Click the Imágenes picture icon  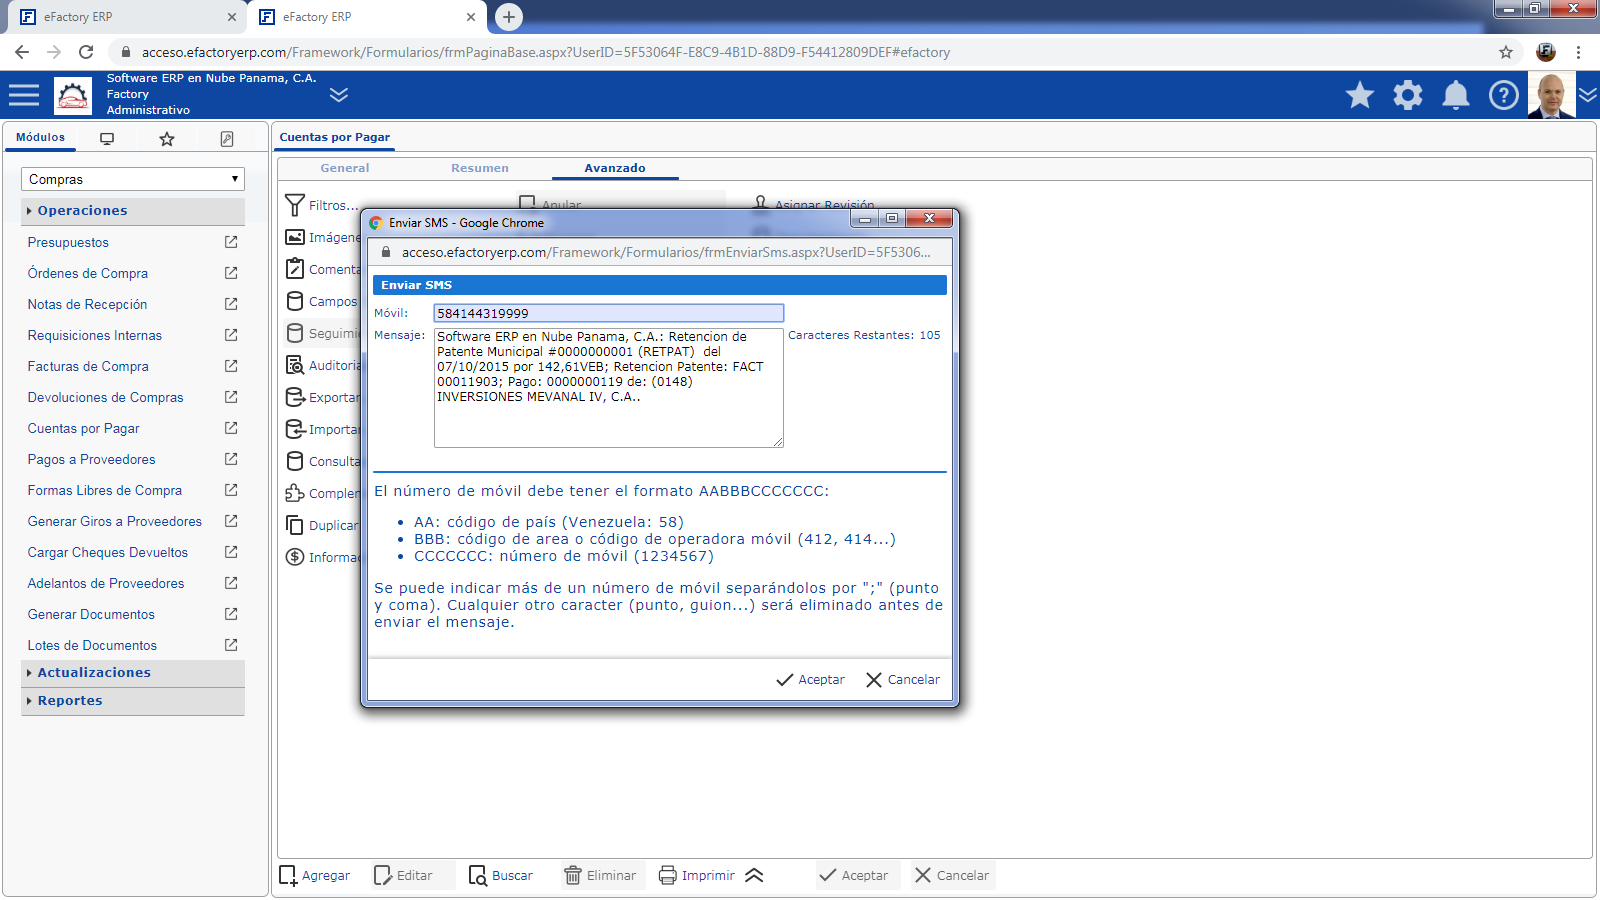pos(295,237)
